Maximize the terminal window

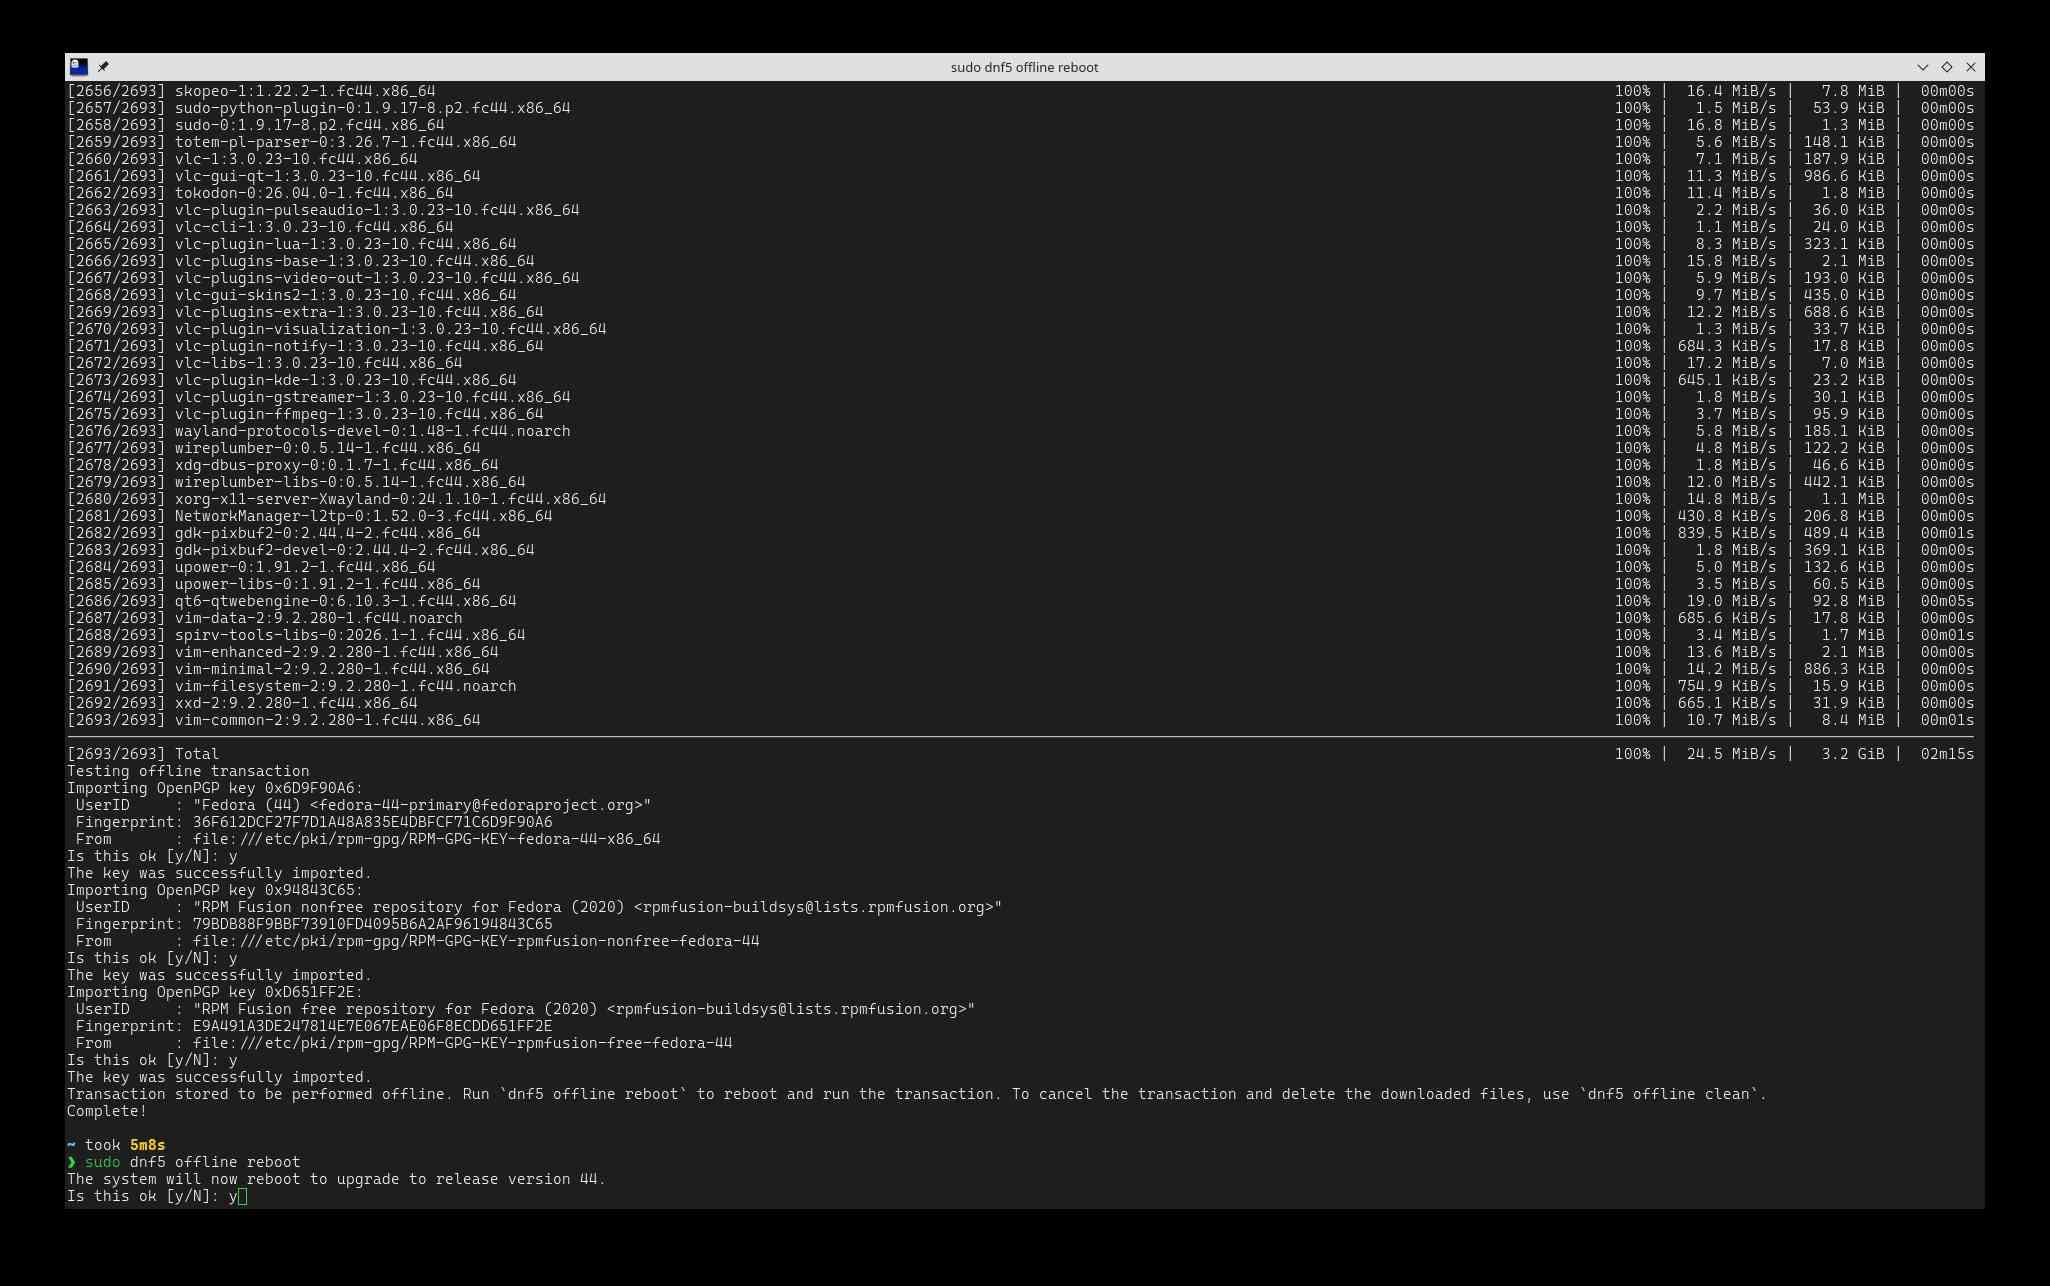(x=1946, y=67)
